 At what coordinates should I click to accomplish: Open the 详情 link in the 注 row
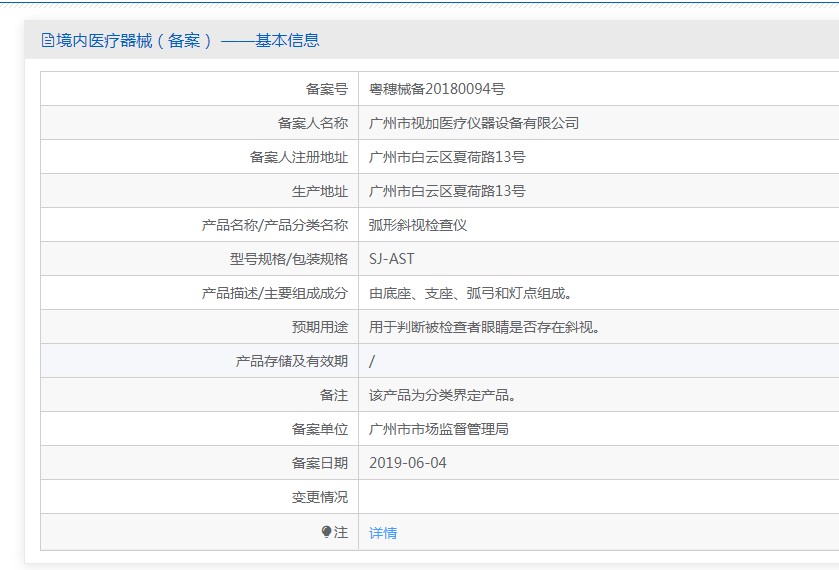click(x=383, y=533)
